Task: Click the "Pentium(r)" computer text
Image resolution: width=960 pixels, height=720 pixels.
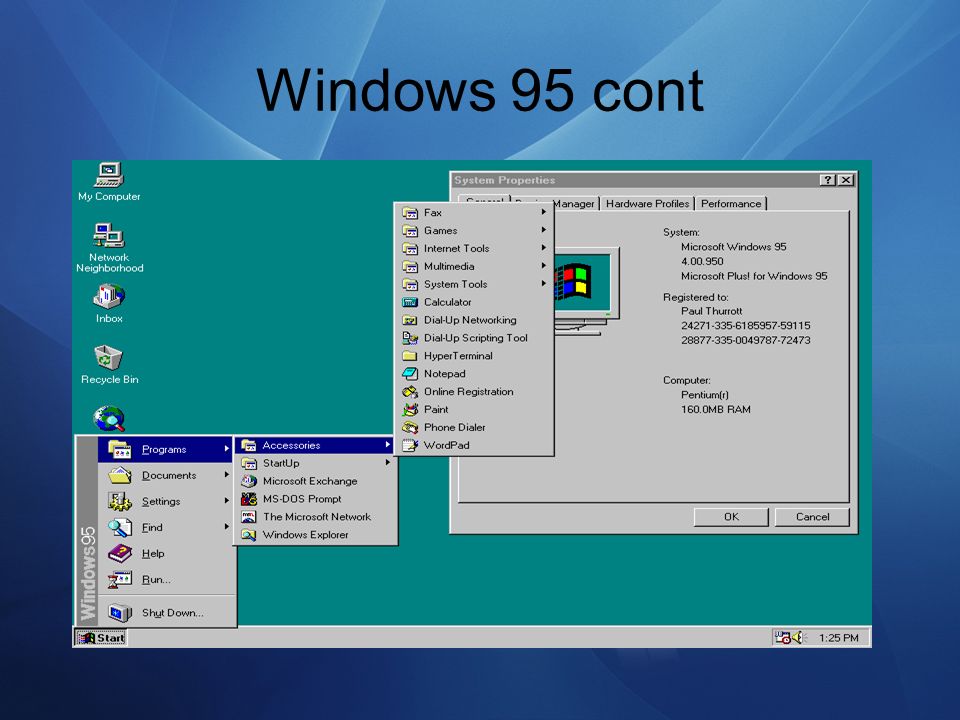Action: [x=705, y=395]
